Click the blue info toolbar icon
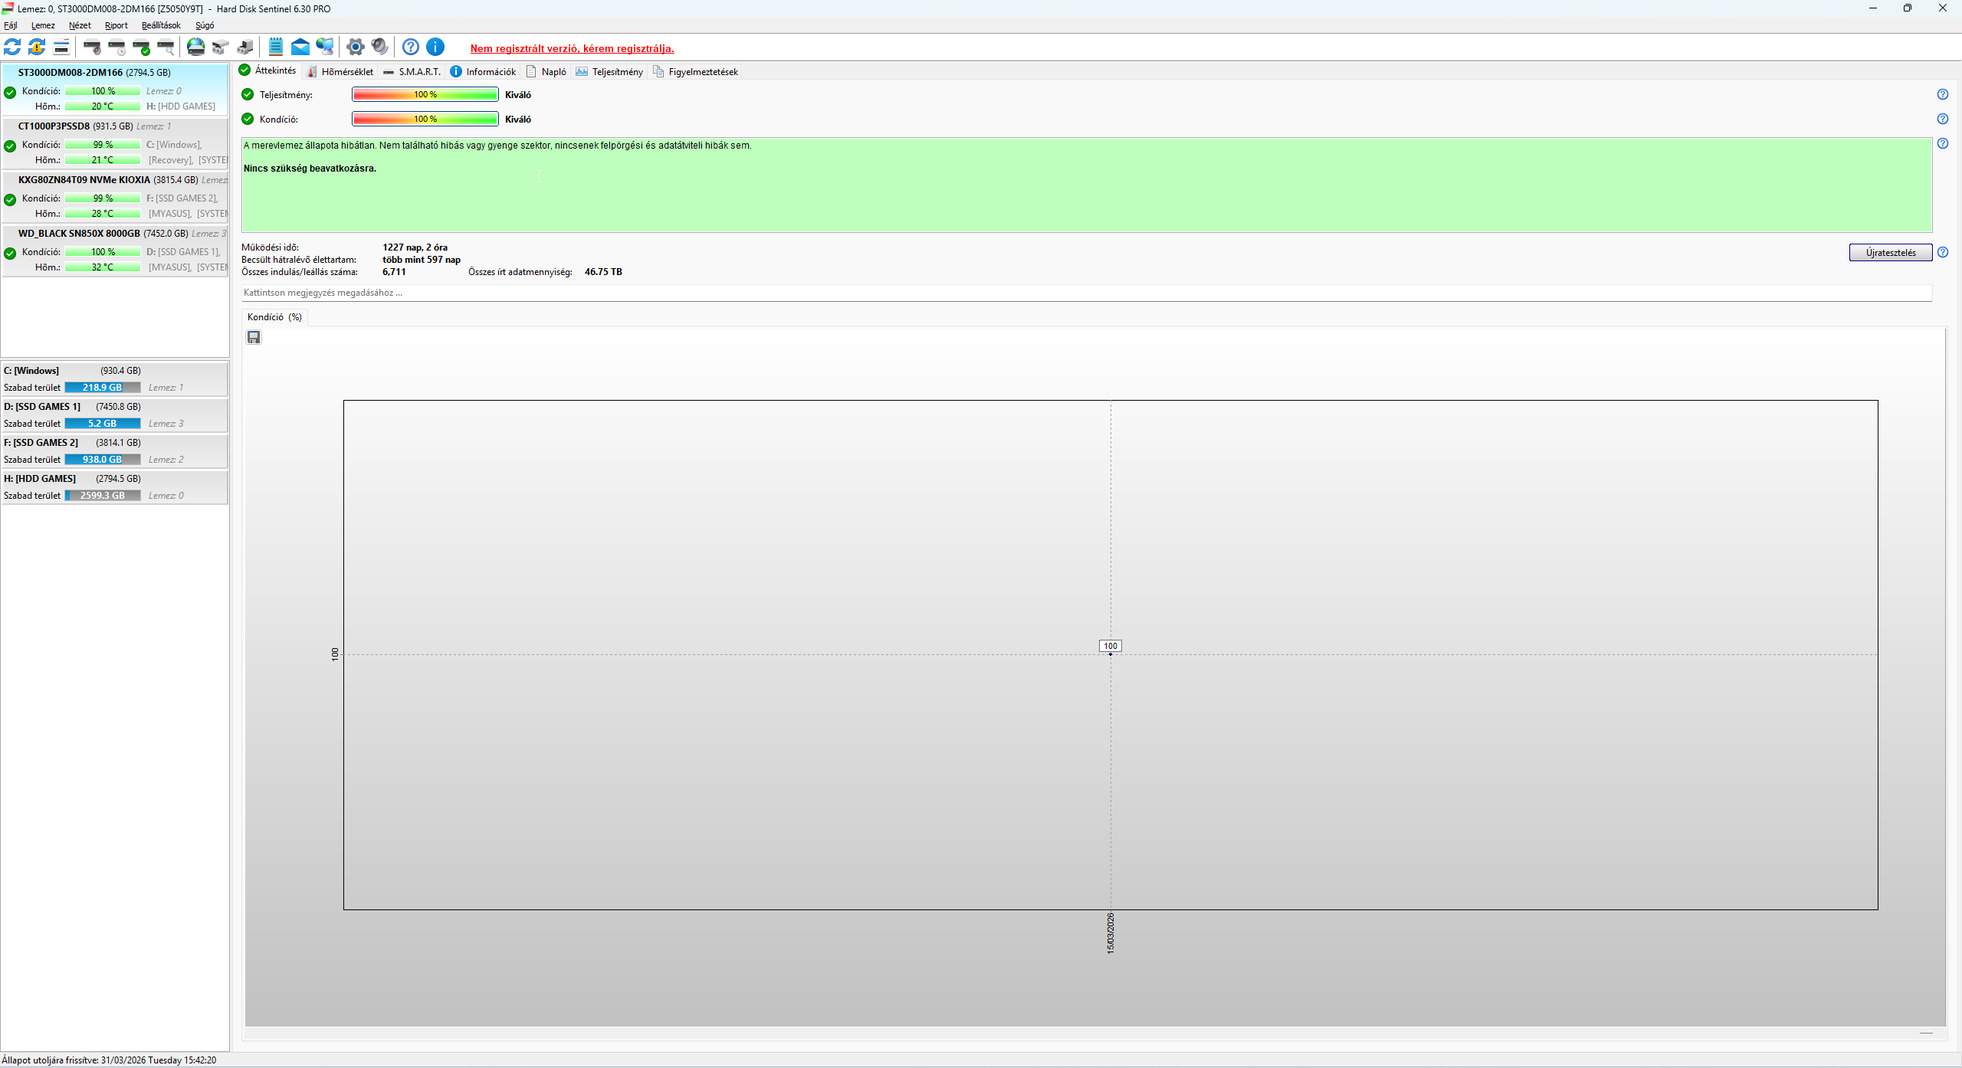 (435, 47)
